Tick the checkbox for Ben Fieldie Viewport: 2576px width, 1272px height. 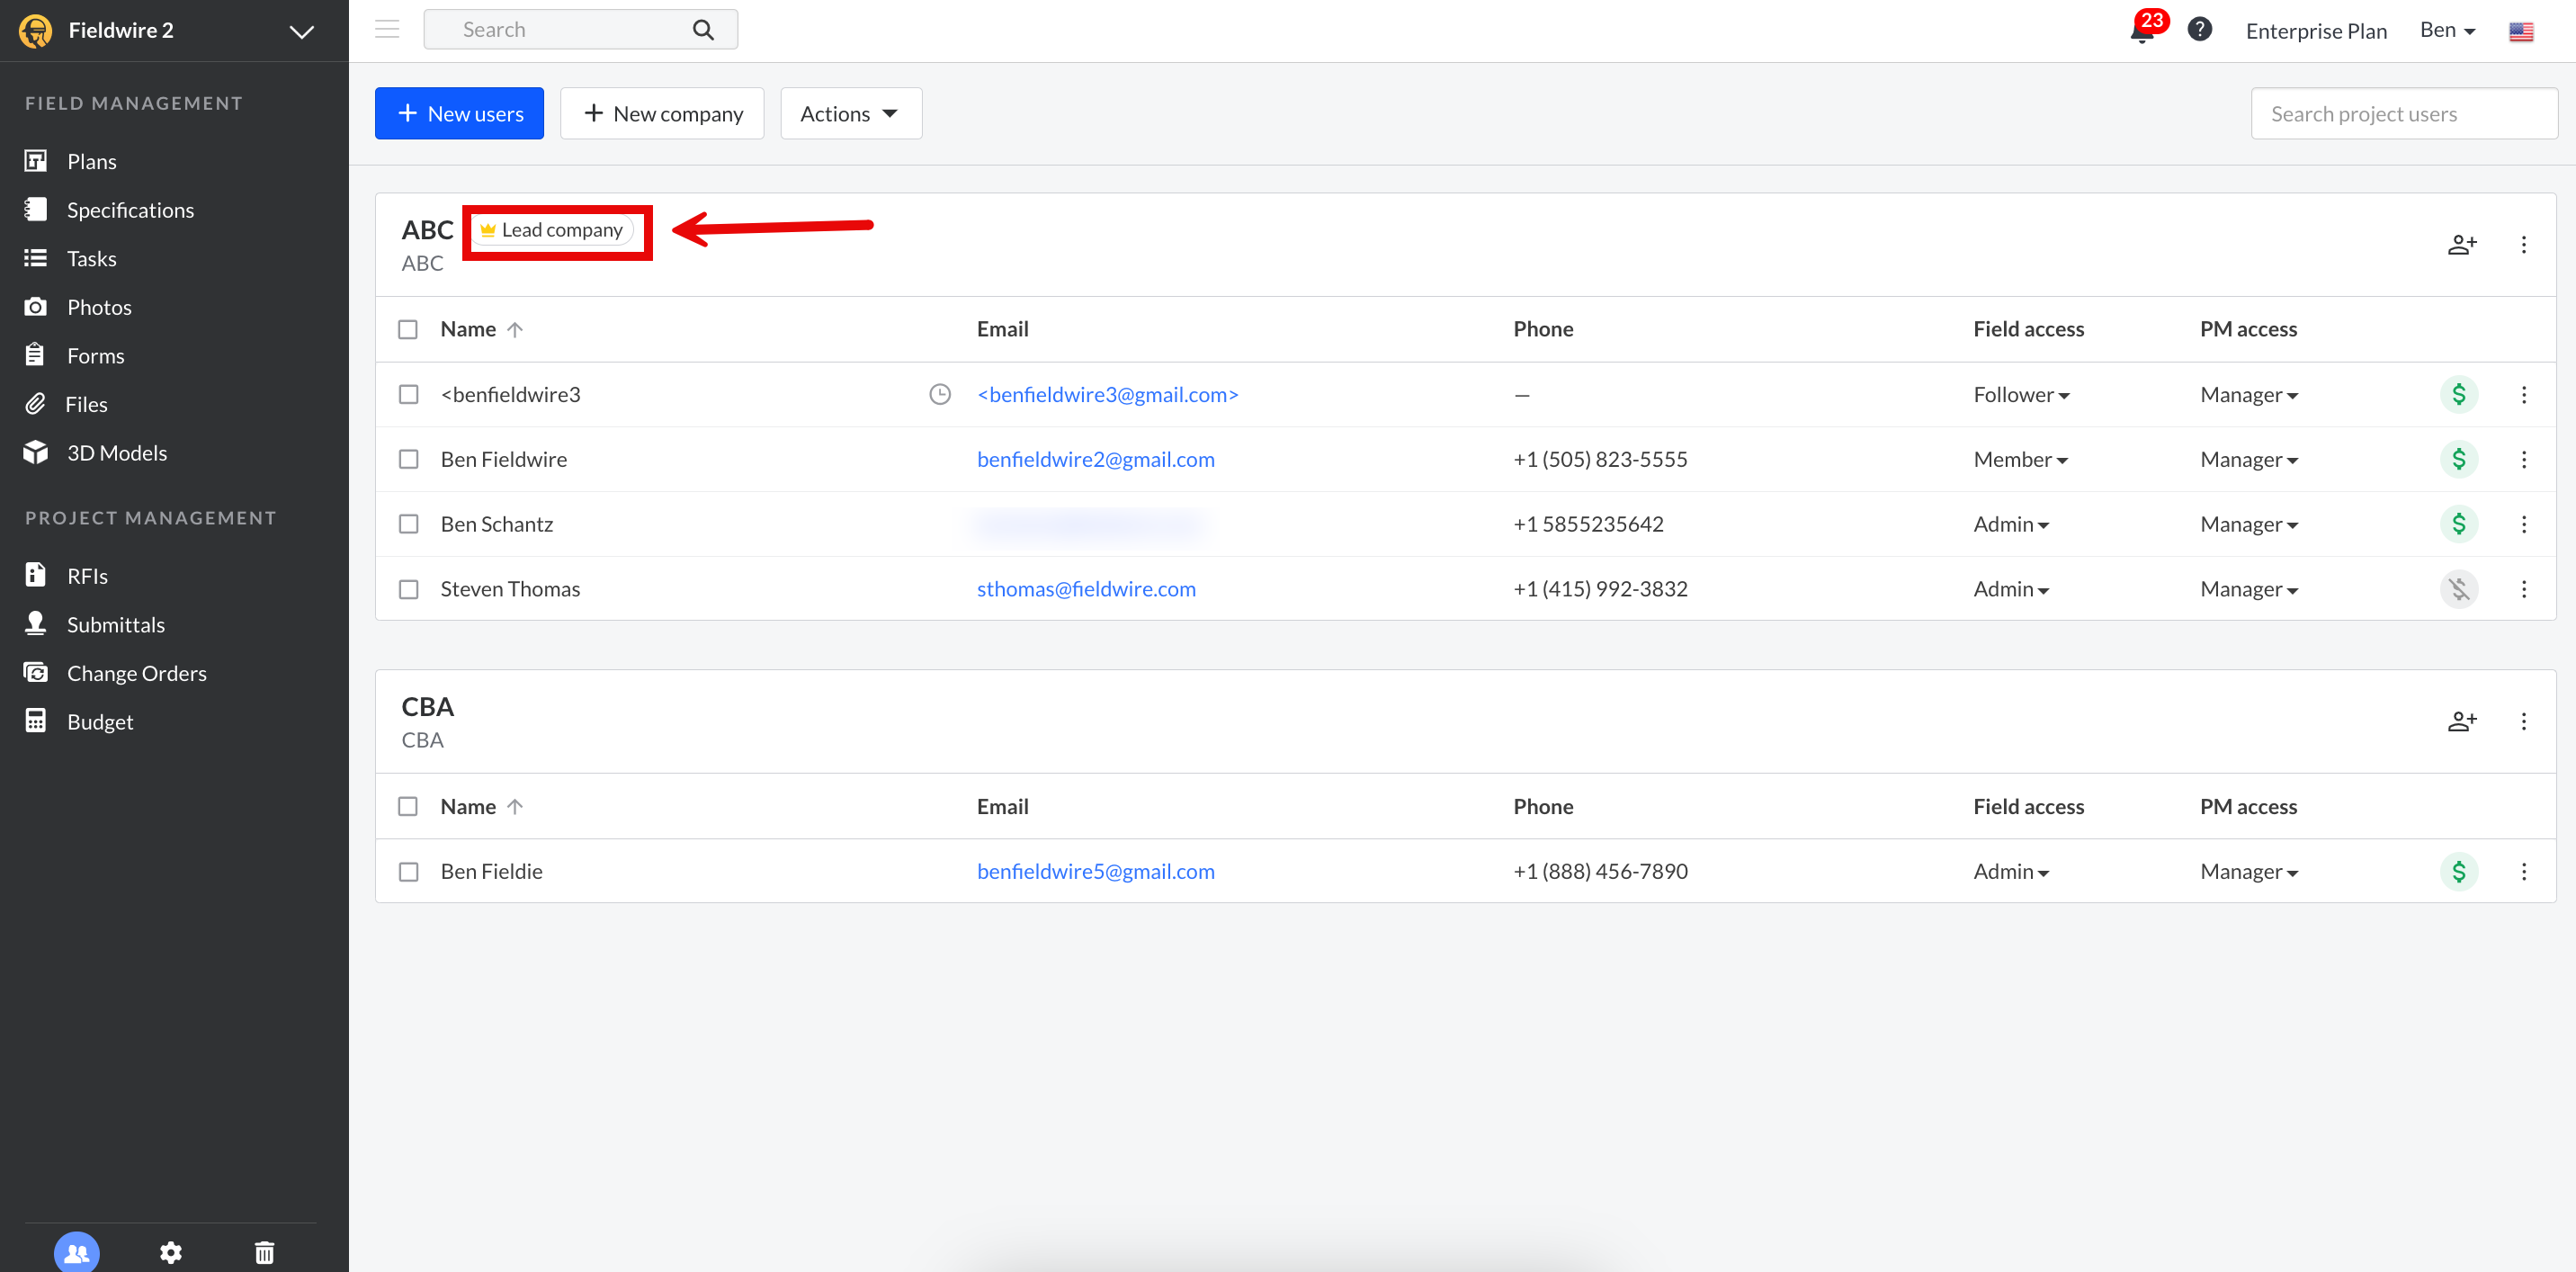[408, 871]
